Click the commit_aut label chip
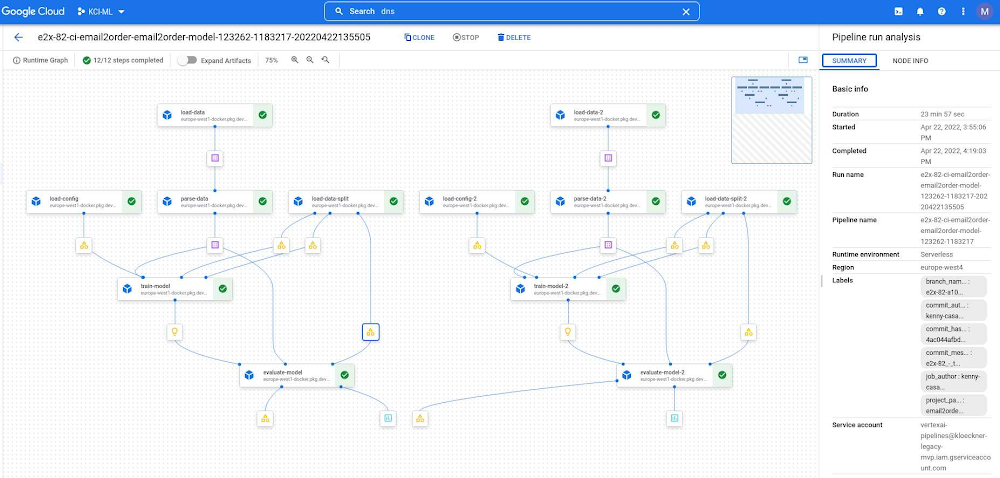 (x=954, y=310)
